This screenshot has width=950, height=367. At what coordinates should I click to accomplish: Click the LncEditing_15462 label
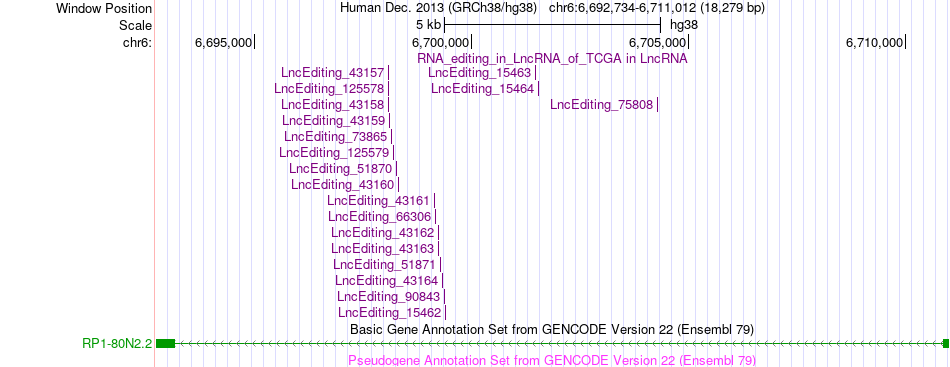pyautogui.click(x=390, y=313)
